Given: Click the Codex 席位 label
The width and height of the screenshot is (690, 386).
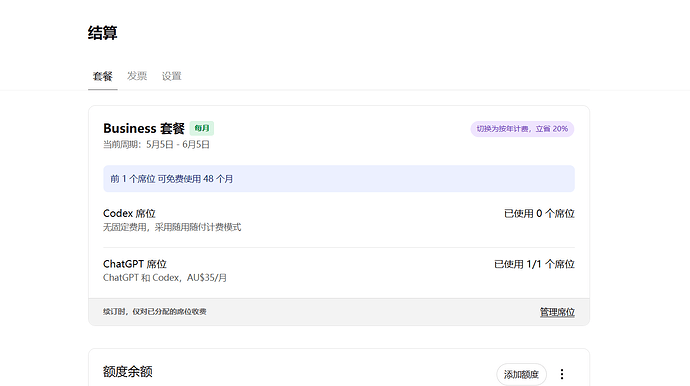Looking at the screenshot, I should click(x=129, y=213).
